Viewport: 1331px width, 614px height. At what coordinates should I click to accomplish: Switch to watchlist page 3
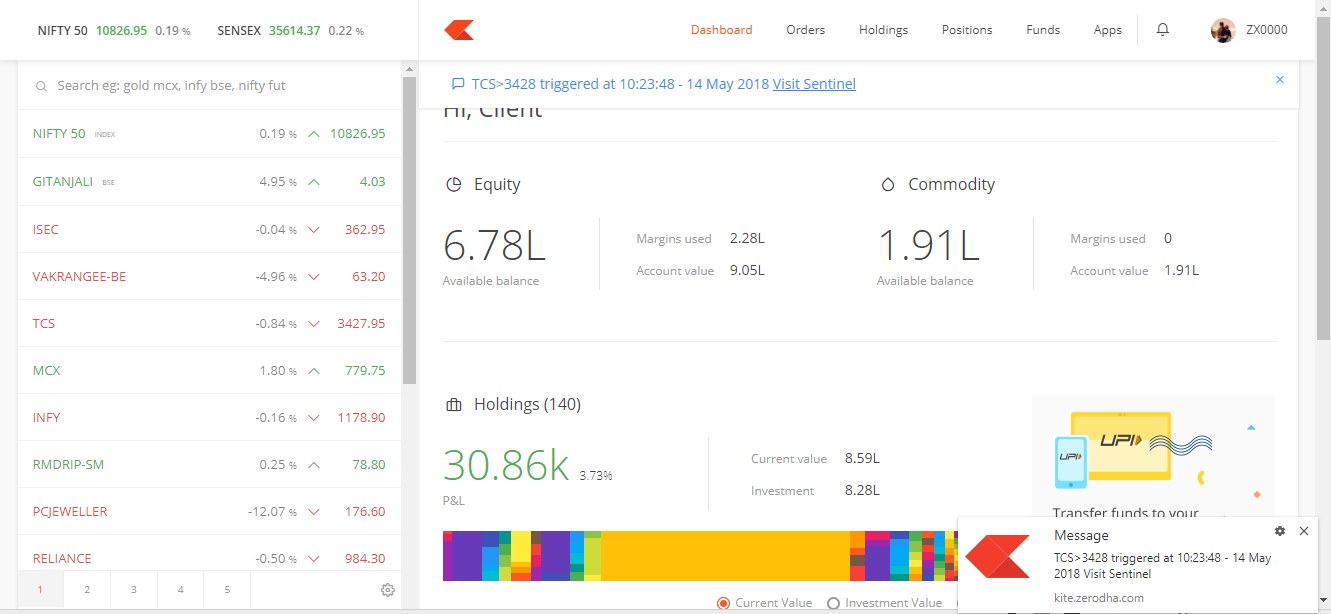[133, 590]
